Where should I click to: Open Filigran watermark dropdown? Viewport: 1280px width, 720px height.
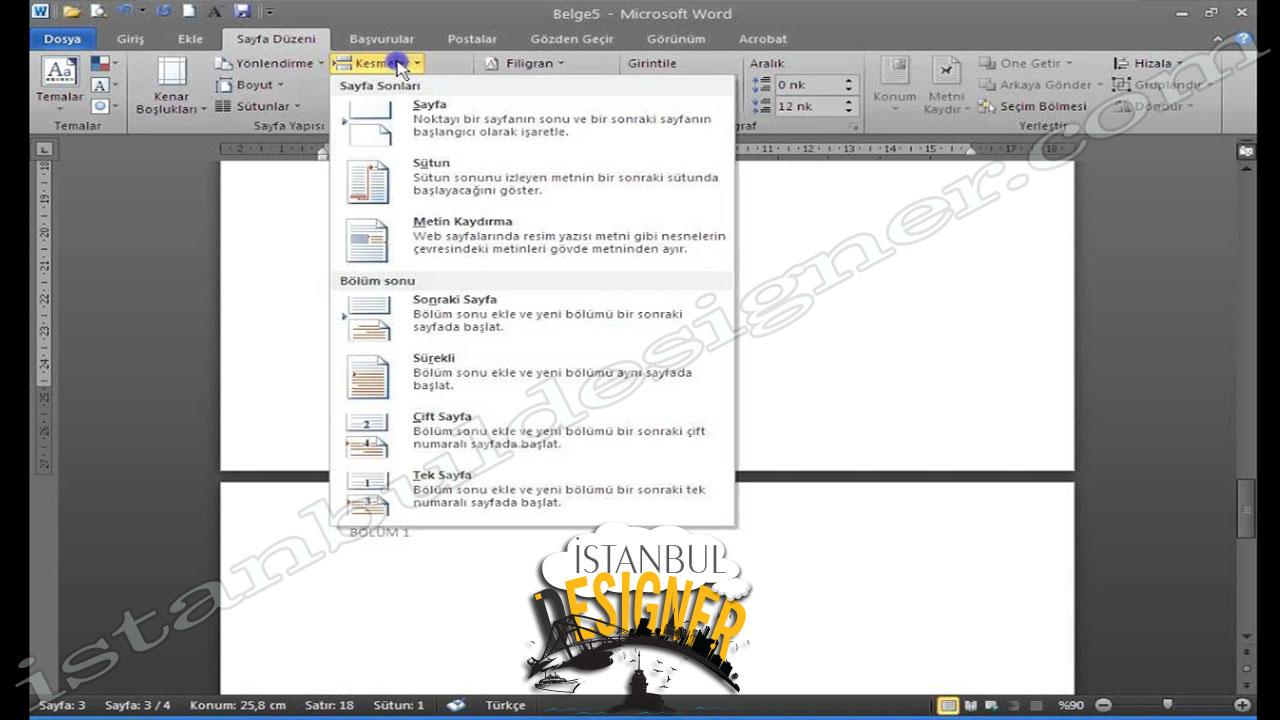[525, 63]
